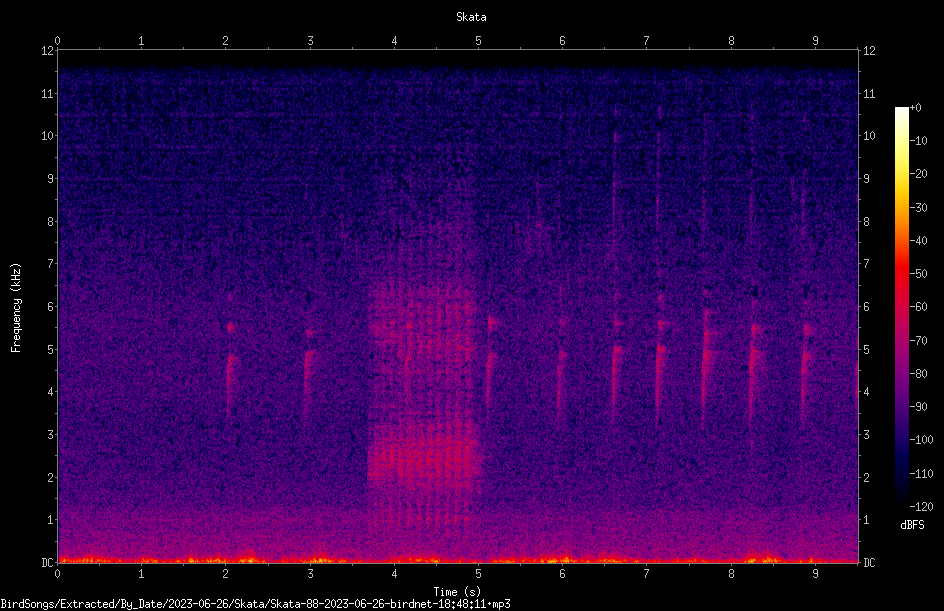Click the "7" tick on the bottom time axis
This screenshot has height=611, width=944.
click(647, 574)
